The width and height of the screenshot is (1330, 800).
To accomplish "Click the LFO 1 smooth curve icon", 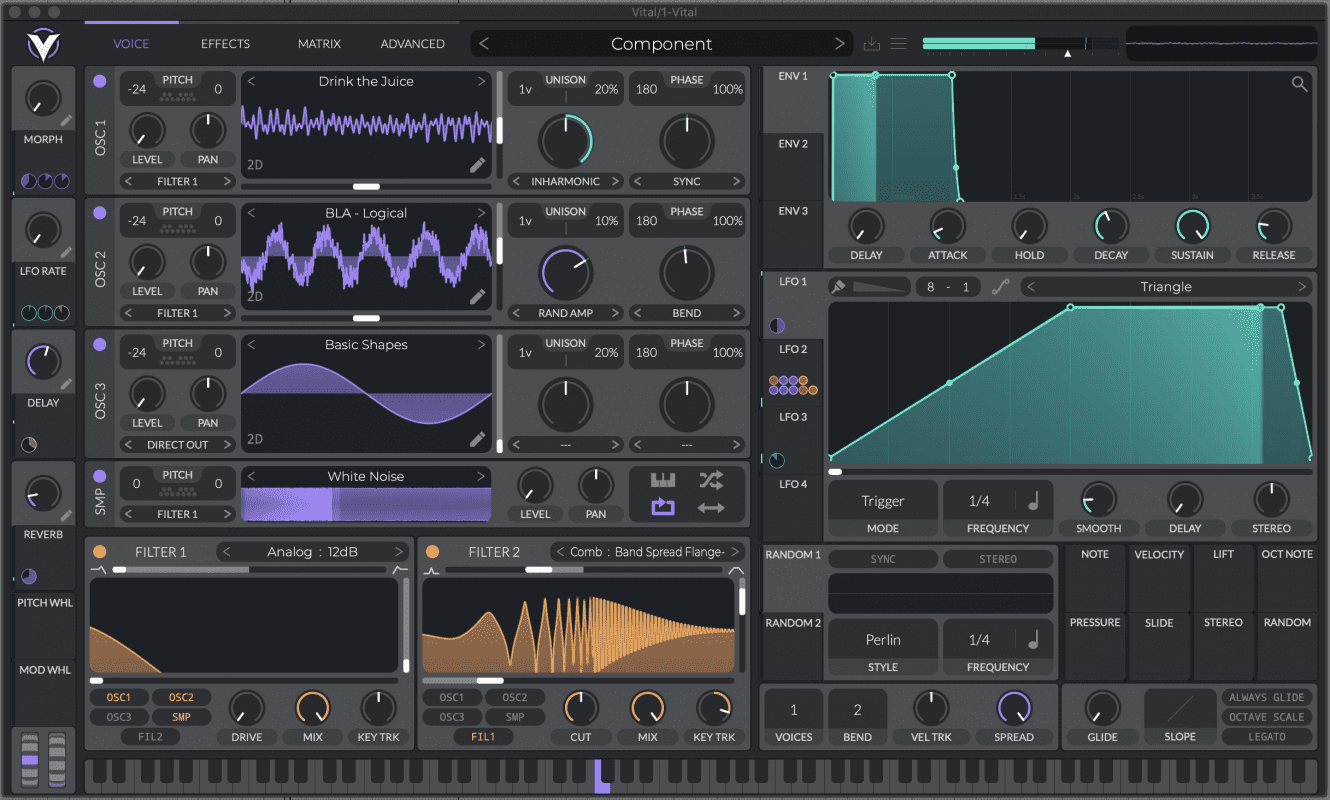I will [x=1000, y=287].
